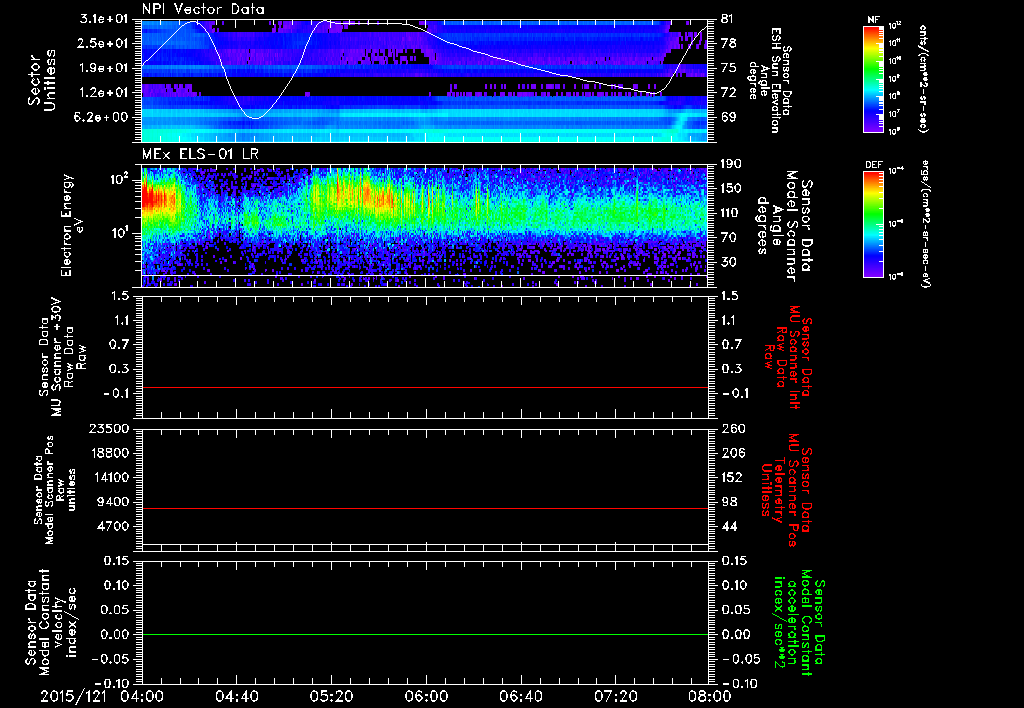Click the 04:00 time axis label

pos(142,696)
